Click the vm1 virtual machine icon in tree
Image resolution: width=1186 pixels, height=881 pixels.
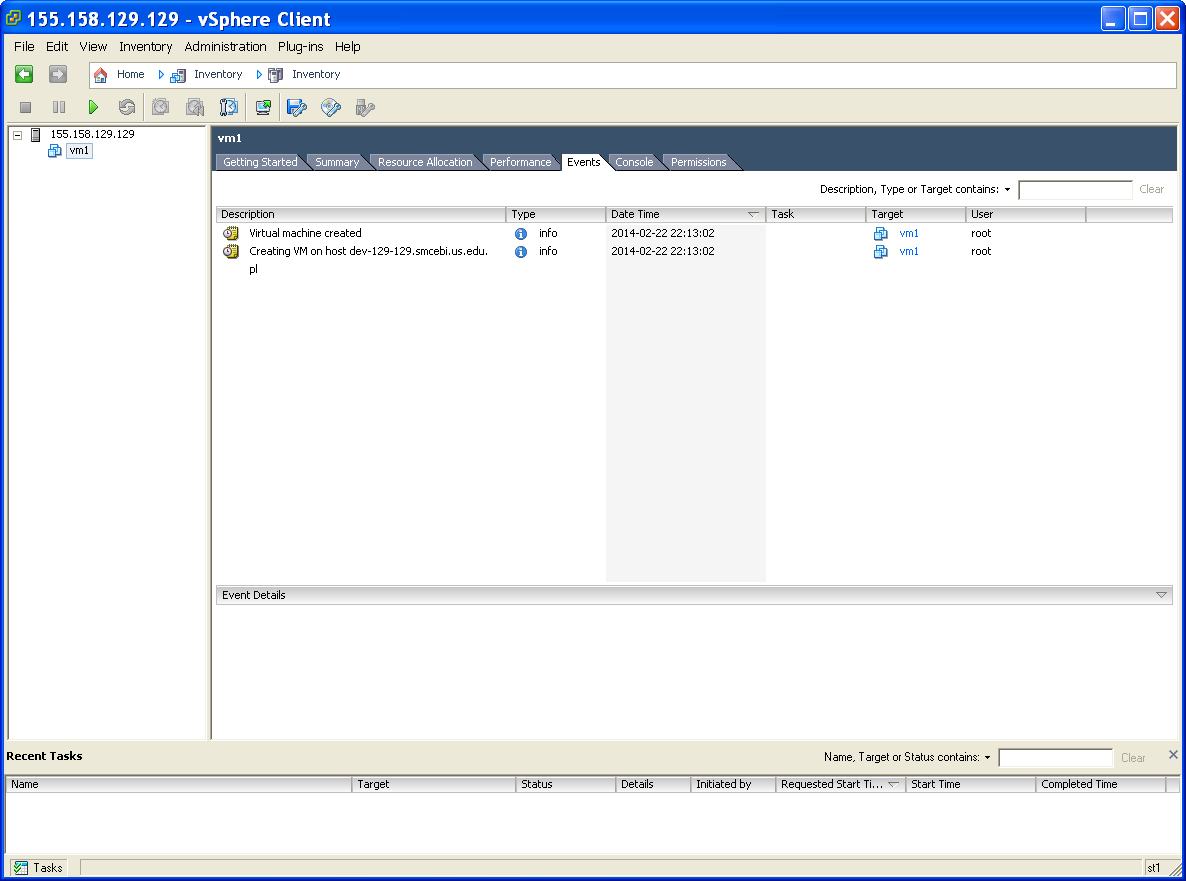[x=54, y=150]
